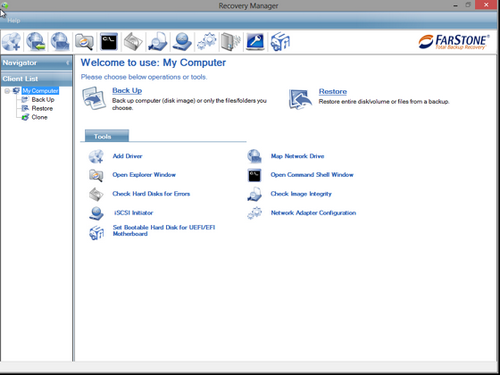Click the Check Image Integrity toolbar icon
Image resolution: width=500 pixels, height=375 pixels.
pos(158,42)
